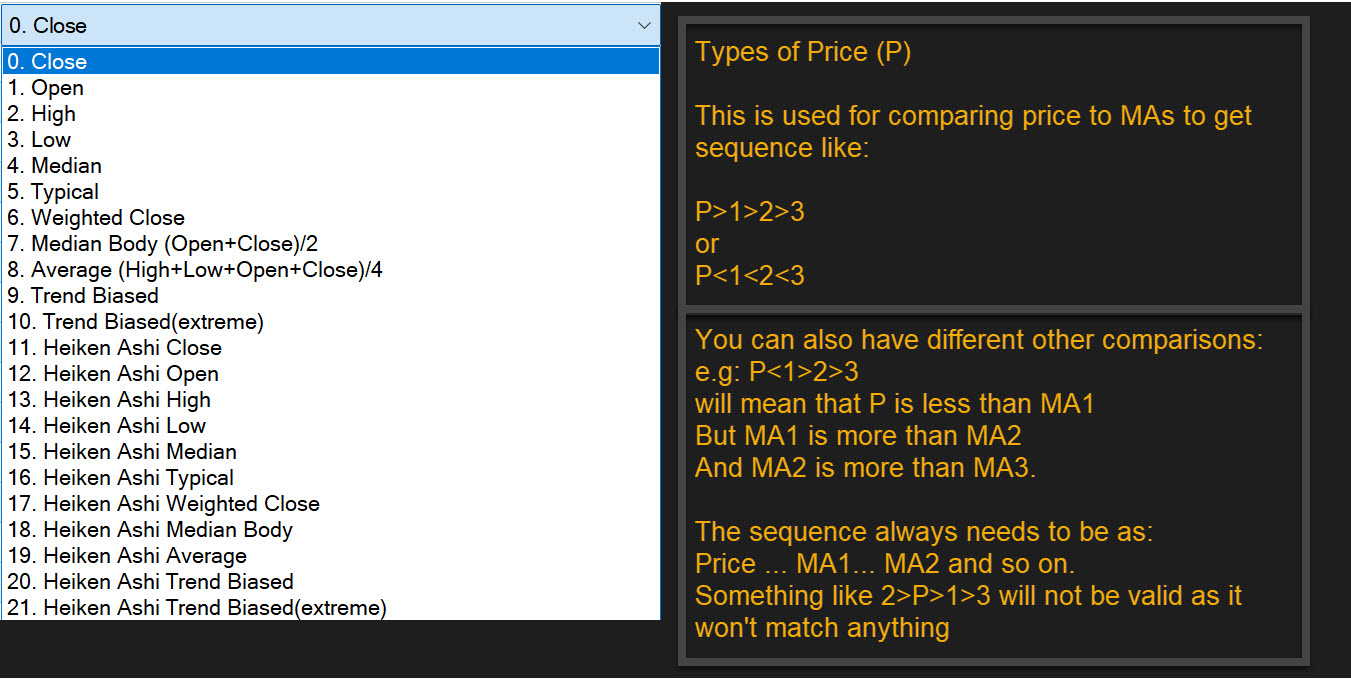The image size is (1351, 680).
Task: Pick the '3. Low' option
Action: (x=40, y=140)
